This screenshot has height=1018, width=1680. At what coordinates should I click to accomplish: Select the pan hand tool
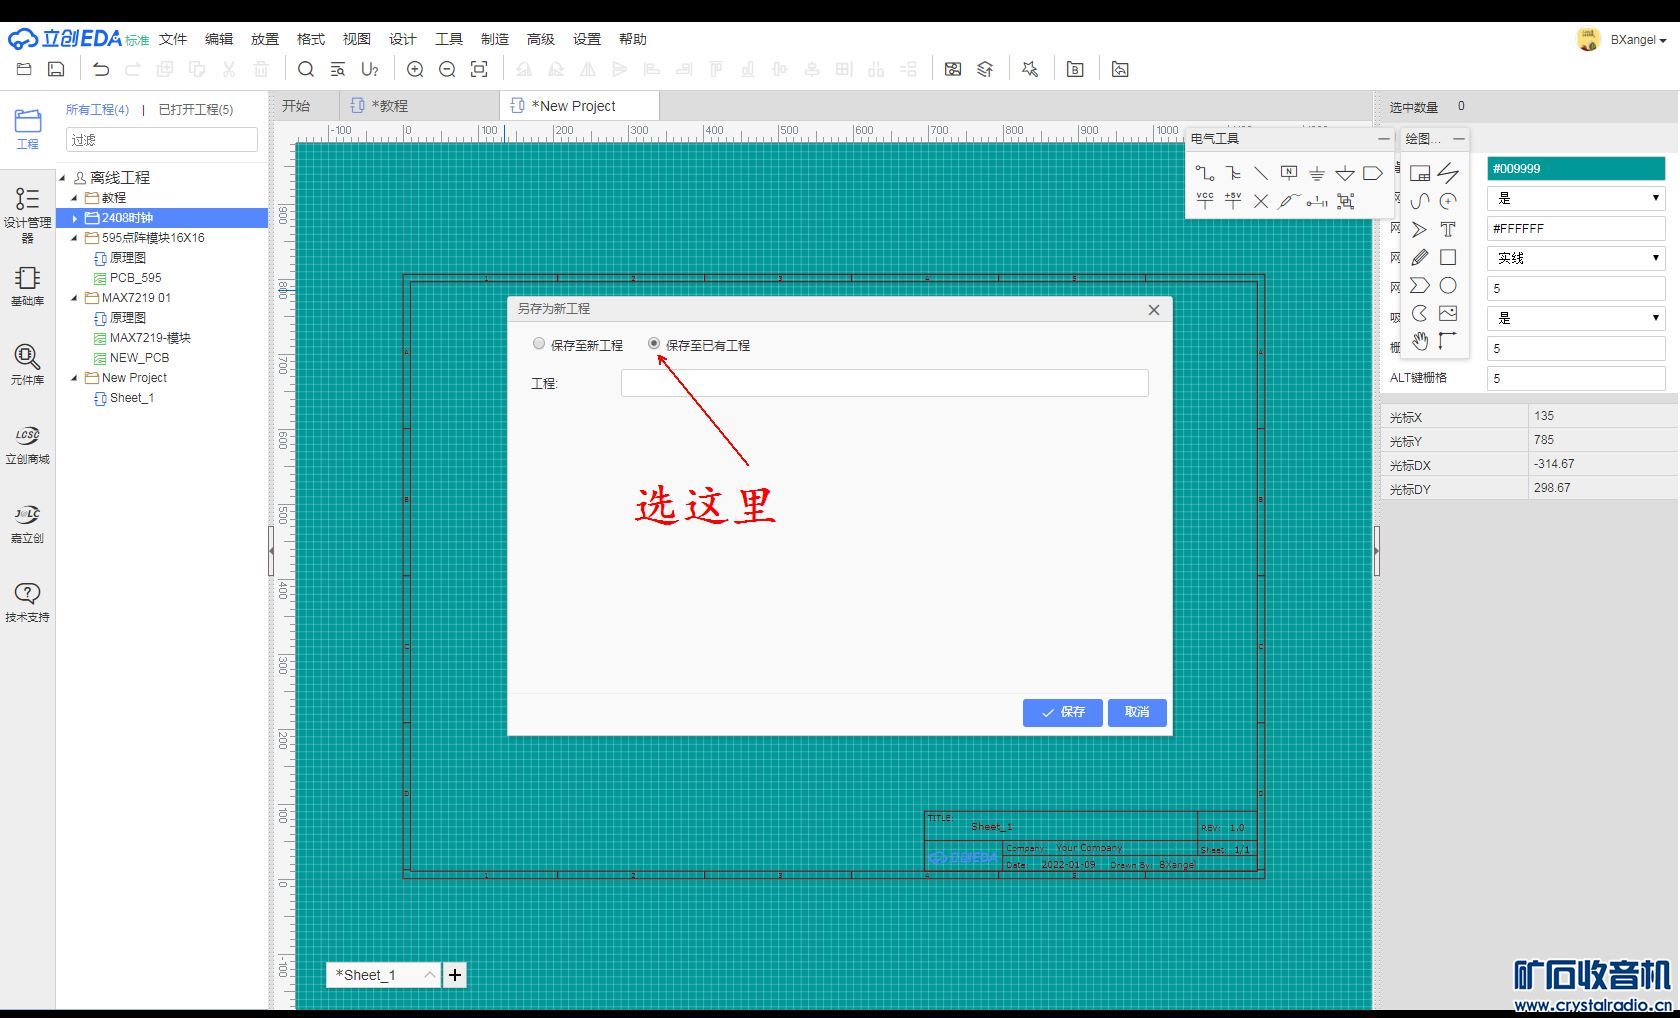click(1419, 341)
